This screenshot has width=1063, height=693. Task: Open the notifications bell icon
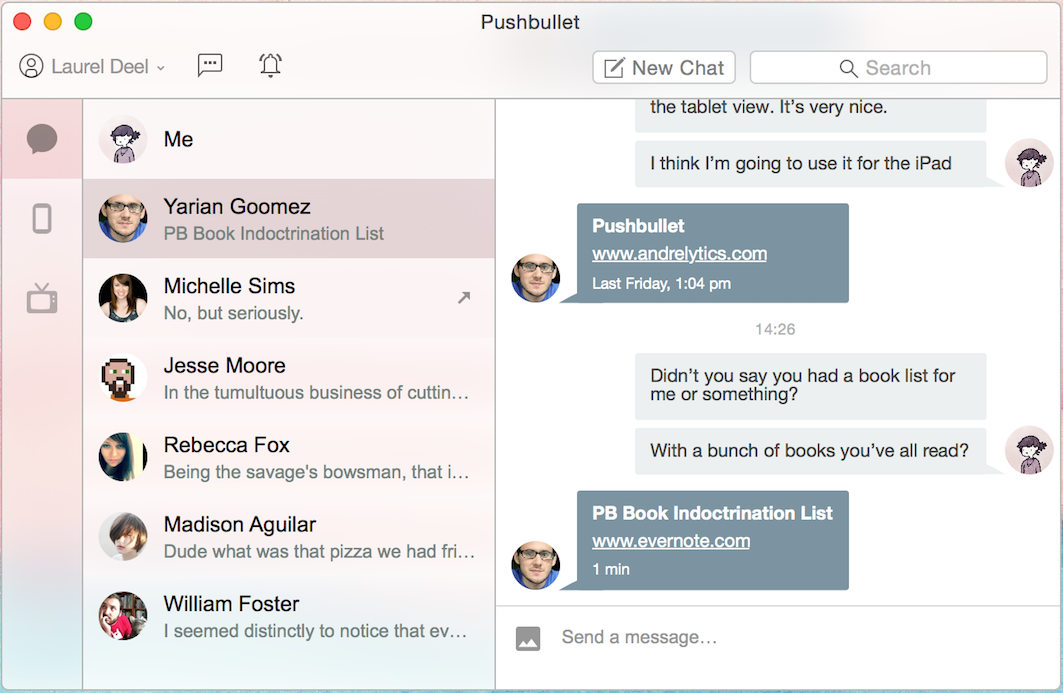270,65
